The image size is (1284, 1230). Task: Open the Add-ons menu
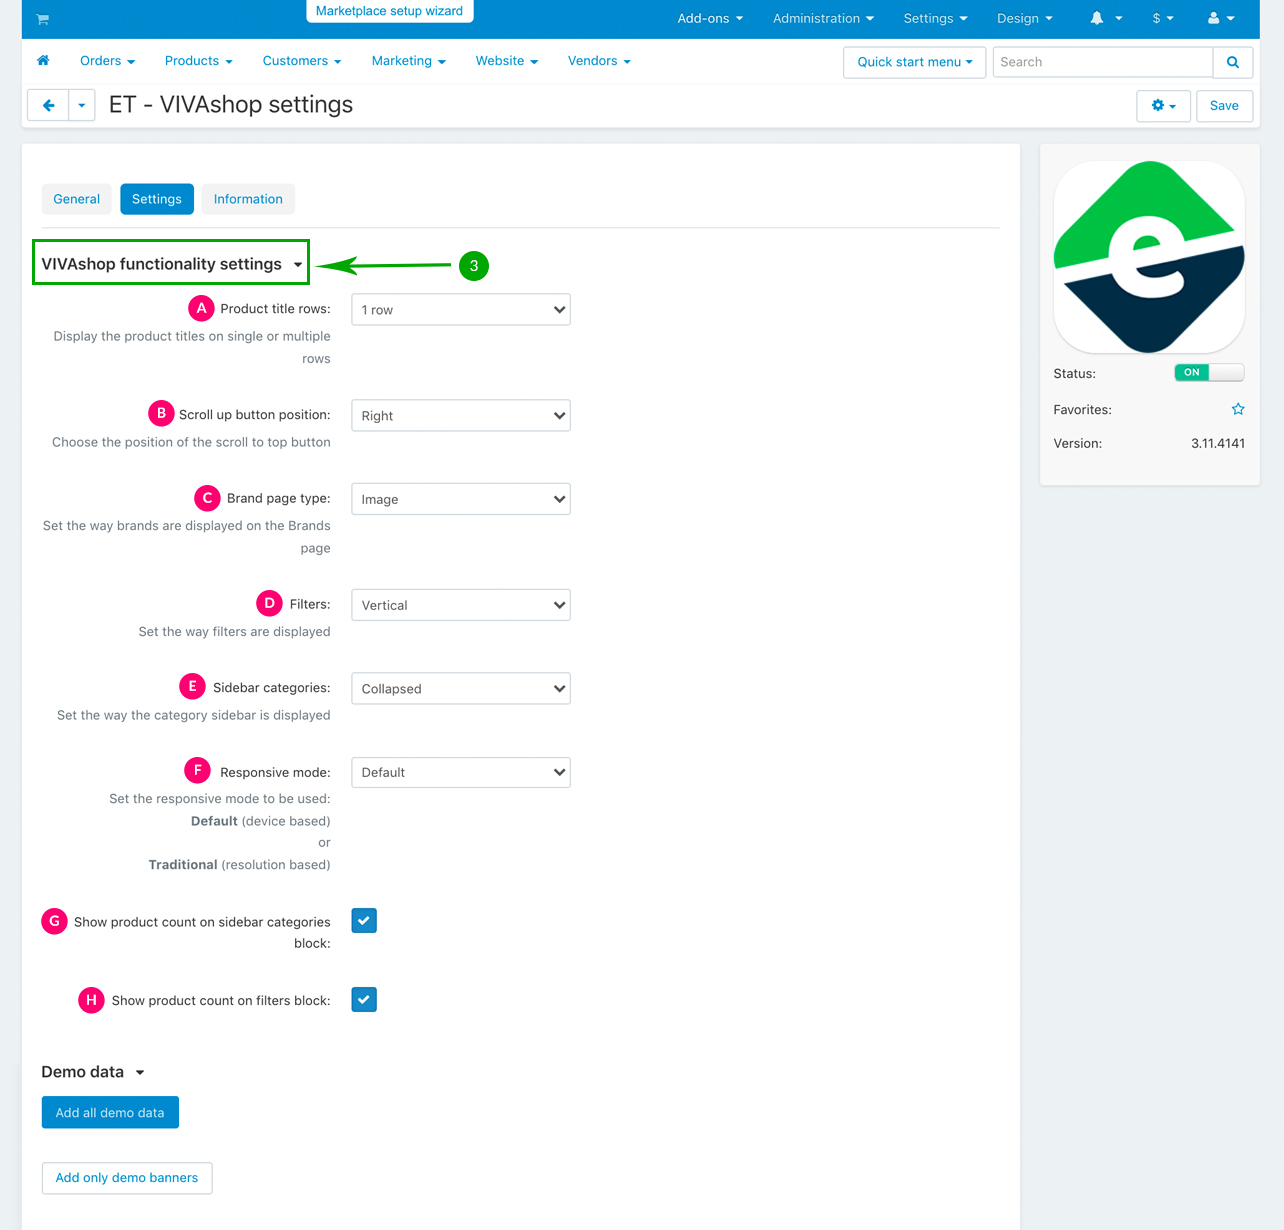pos(710,19)
